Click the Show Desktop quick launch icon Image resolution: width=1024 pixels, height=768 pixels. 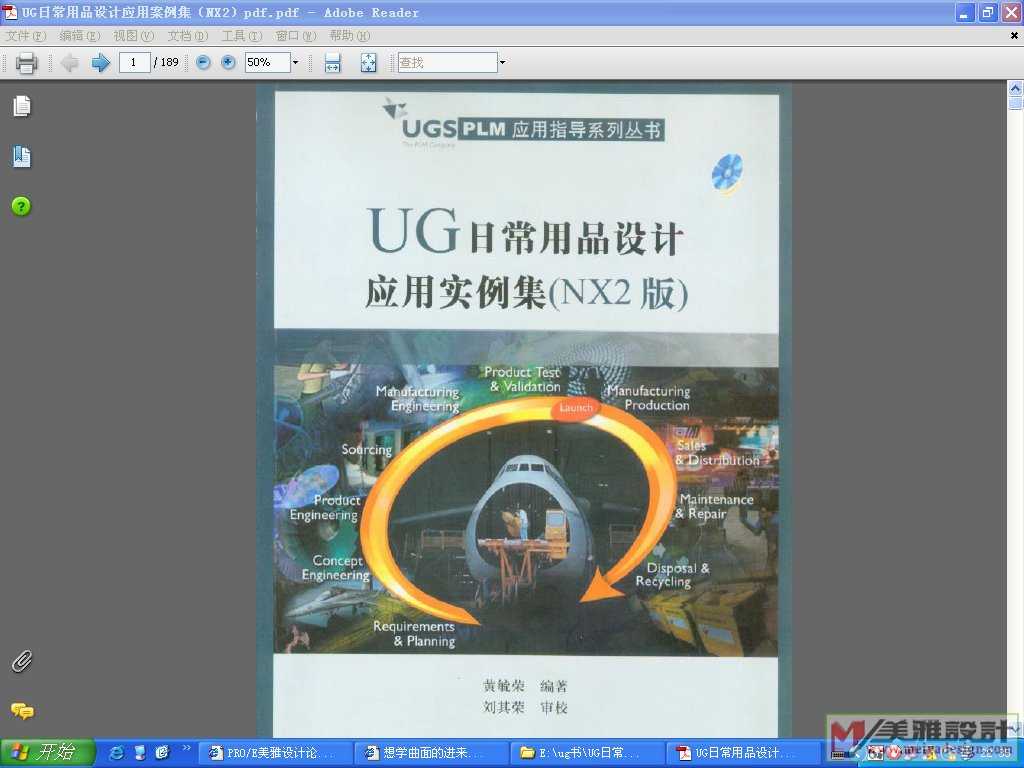[140, 752]
